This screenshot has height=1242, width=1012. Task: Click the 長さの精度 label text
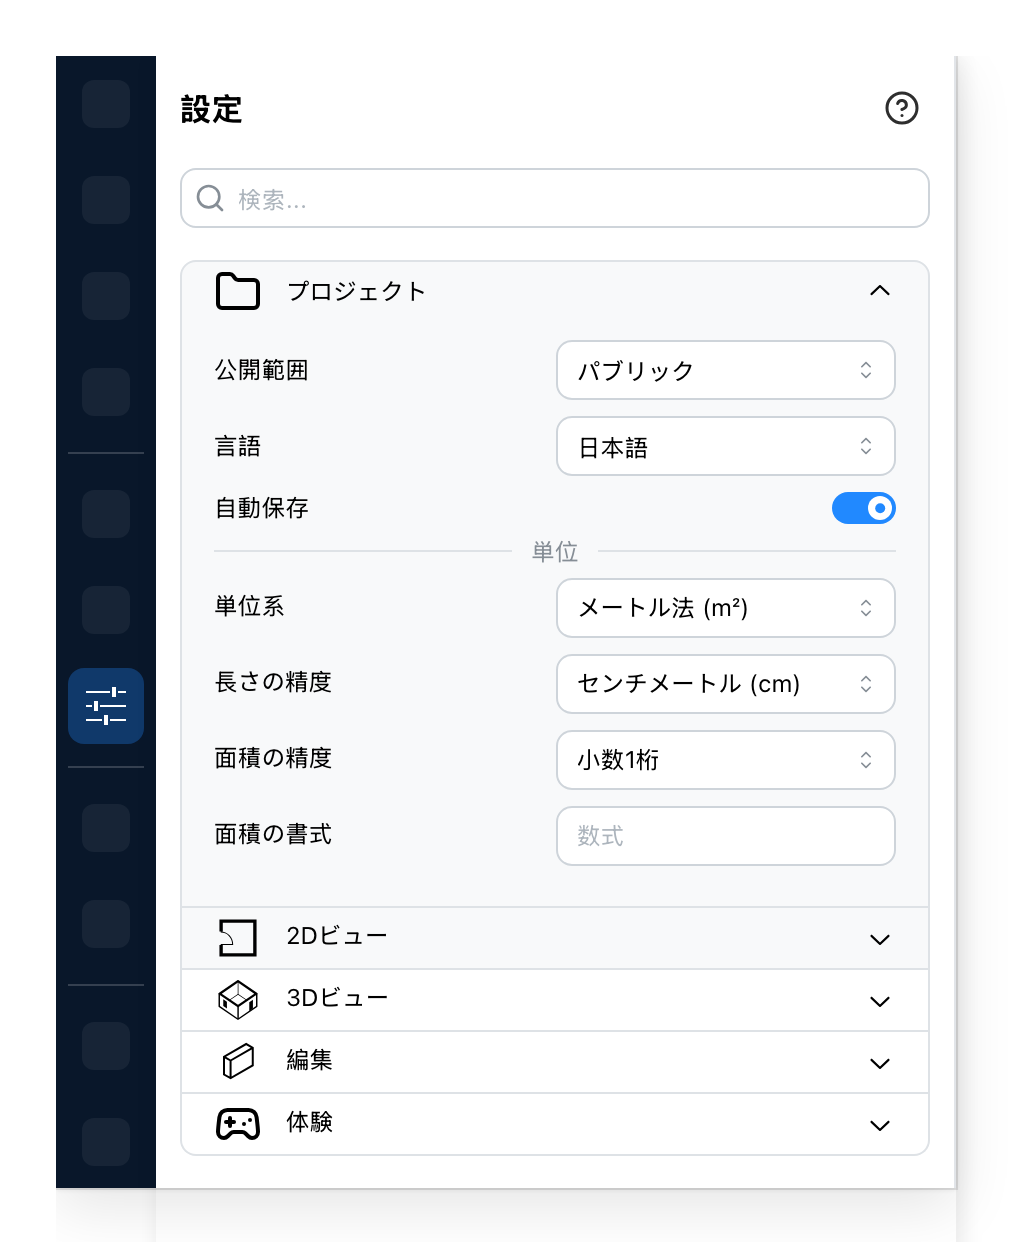(x=273, y=682)
